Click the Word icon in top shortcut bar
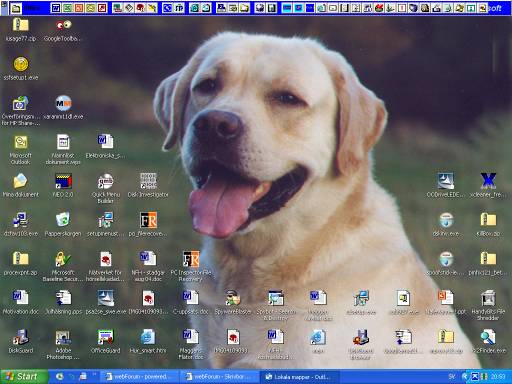This screenshot has width=512, height=384. click(x=56, y=8)
